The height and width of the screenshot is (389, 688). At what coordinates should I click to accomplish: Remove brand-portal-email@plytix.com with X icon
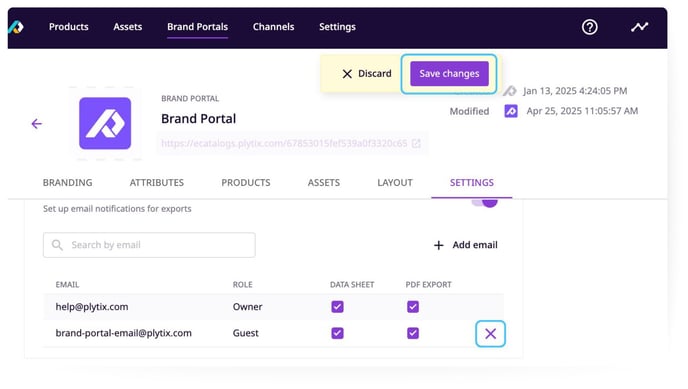pyautogui.click(x=490, y=334)
